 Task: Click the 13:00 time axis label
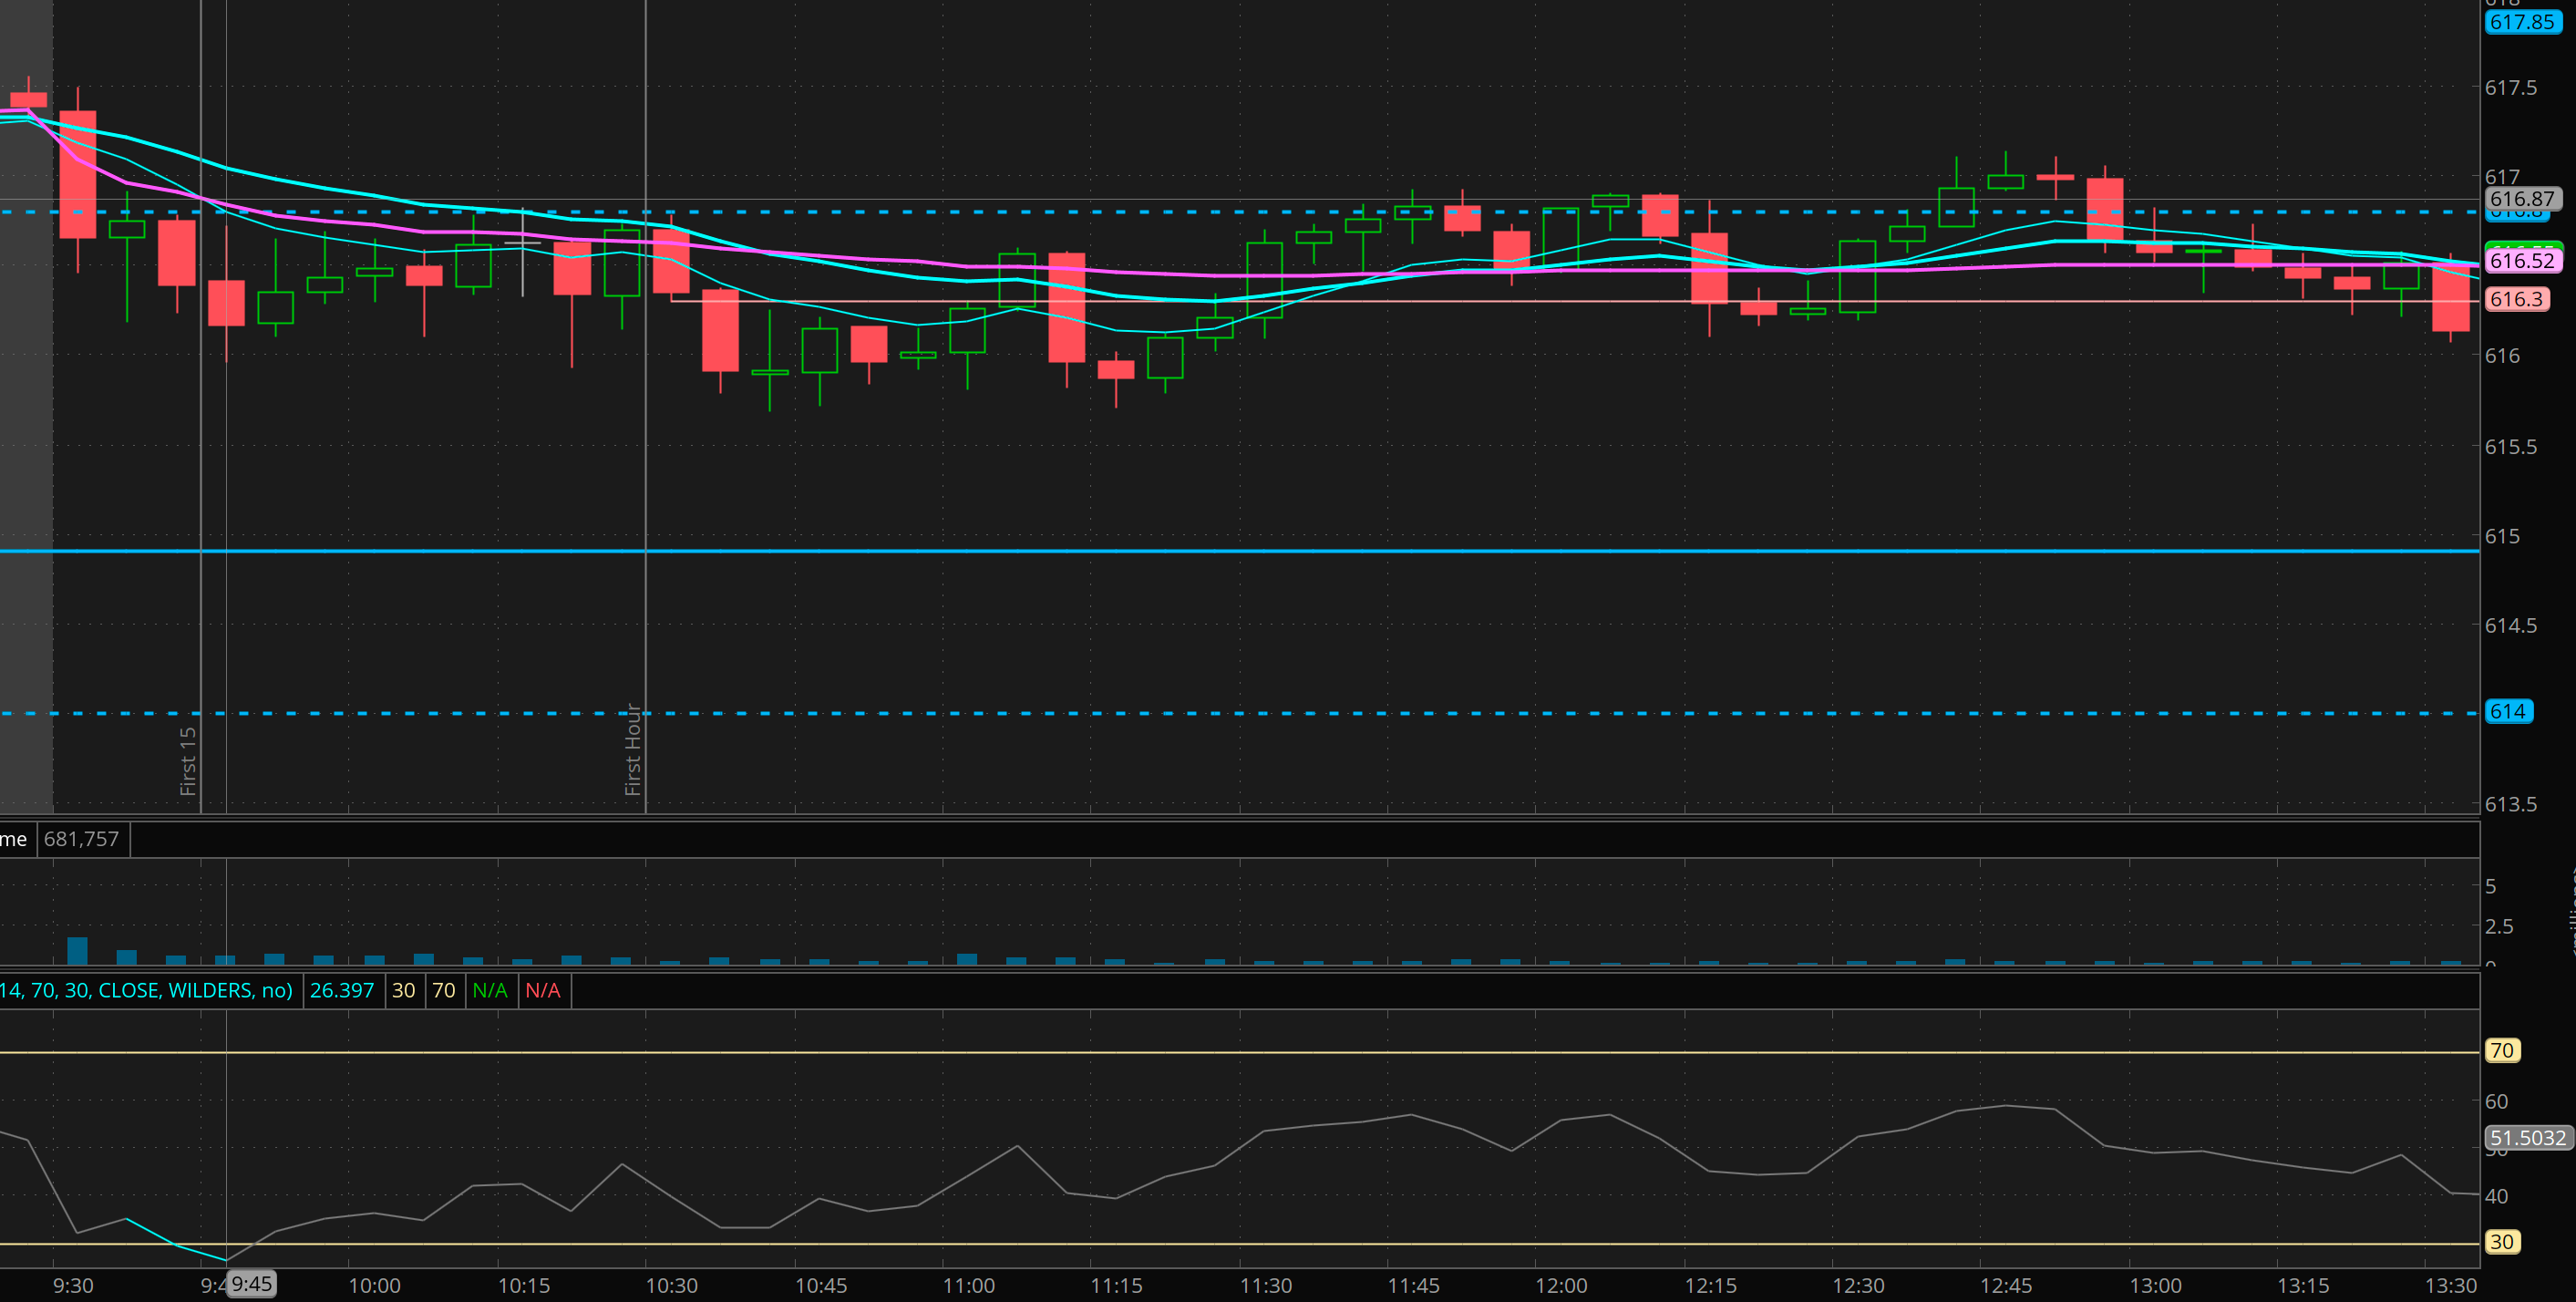(2155, 1286)
